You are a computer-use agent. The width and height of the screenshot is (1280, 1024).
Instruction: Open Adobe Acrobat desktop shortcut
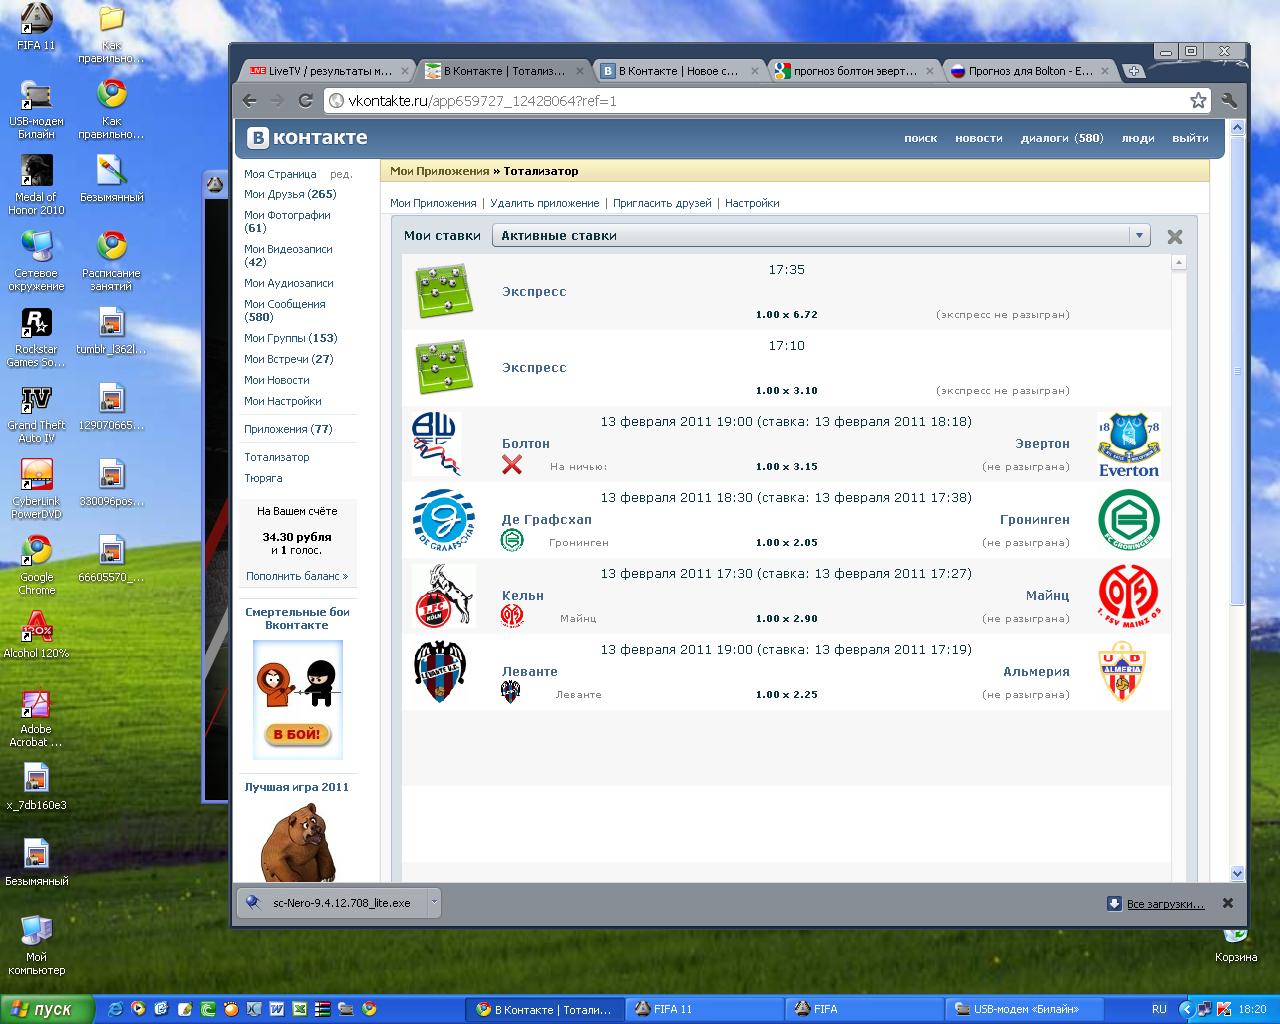pos(36,717)
